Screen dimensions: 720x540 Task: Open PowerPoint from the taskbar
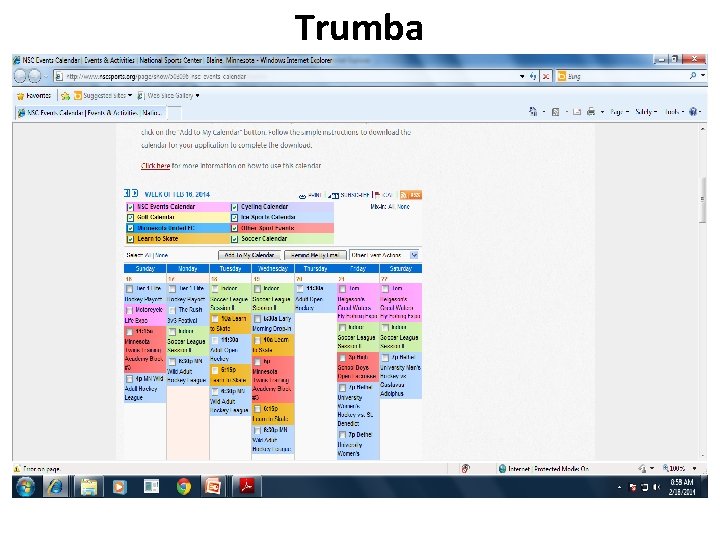pos(213,486)
